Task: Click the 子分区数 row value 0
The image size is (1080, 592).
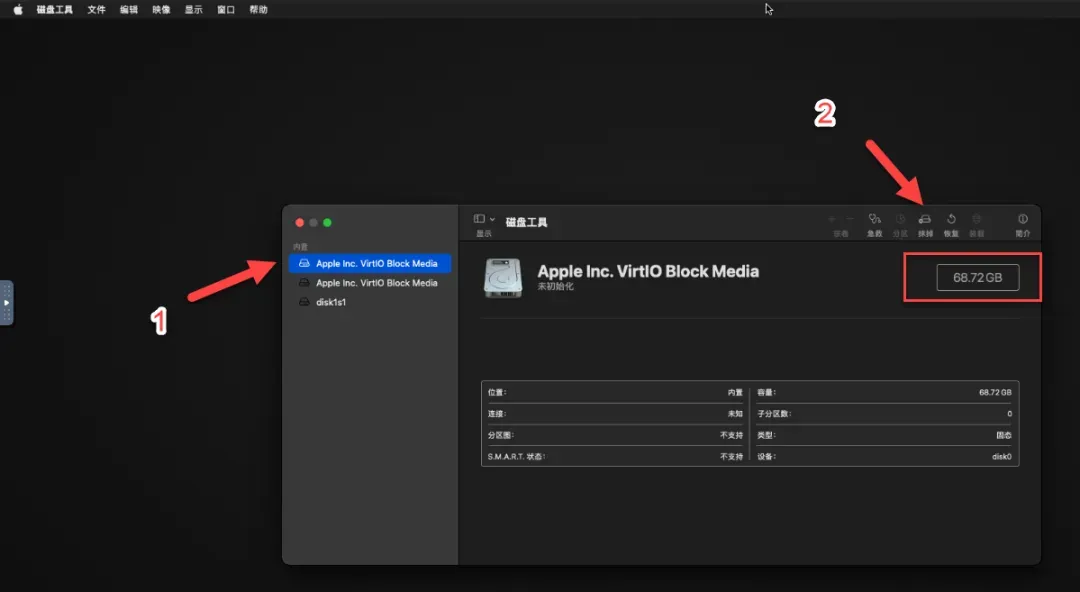Action: click(x=1009, y=414)
